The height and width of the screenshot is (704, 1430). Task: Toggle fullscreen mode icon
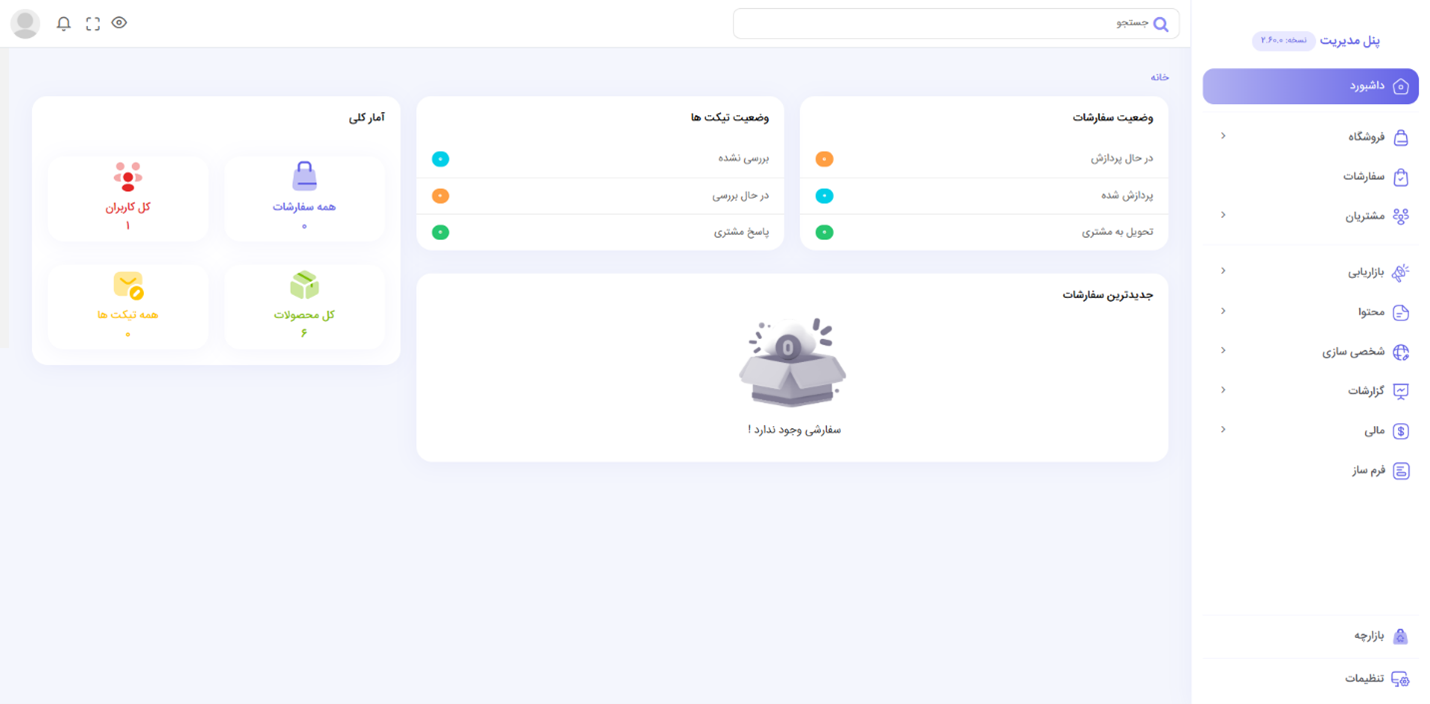point(93,23)
